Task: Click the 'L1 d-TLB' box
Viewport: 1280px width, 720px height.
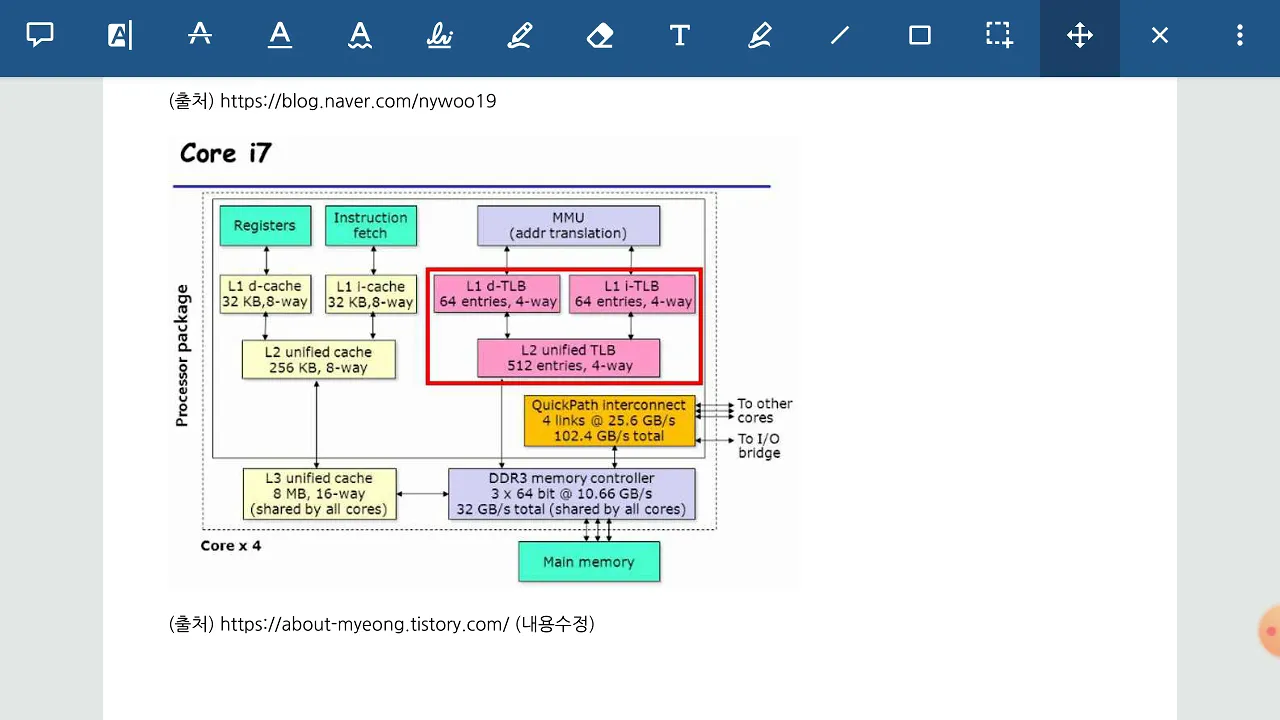Action: pyautogui.click(x=496, y=294)
